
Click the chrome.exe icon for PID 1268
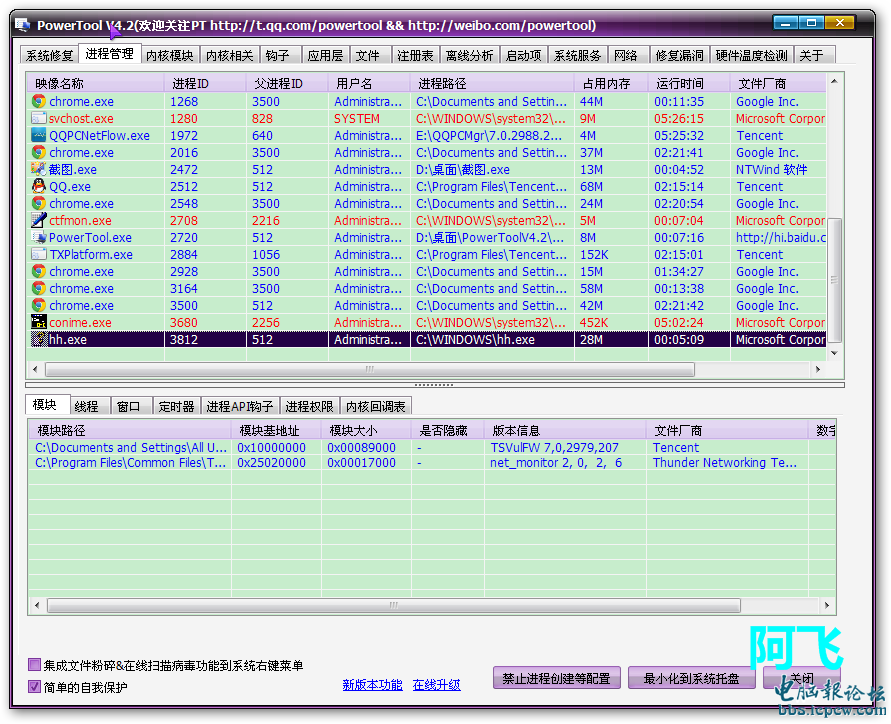(x=39, y=102)
